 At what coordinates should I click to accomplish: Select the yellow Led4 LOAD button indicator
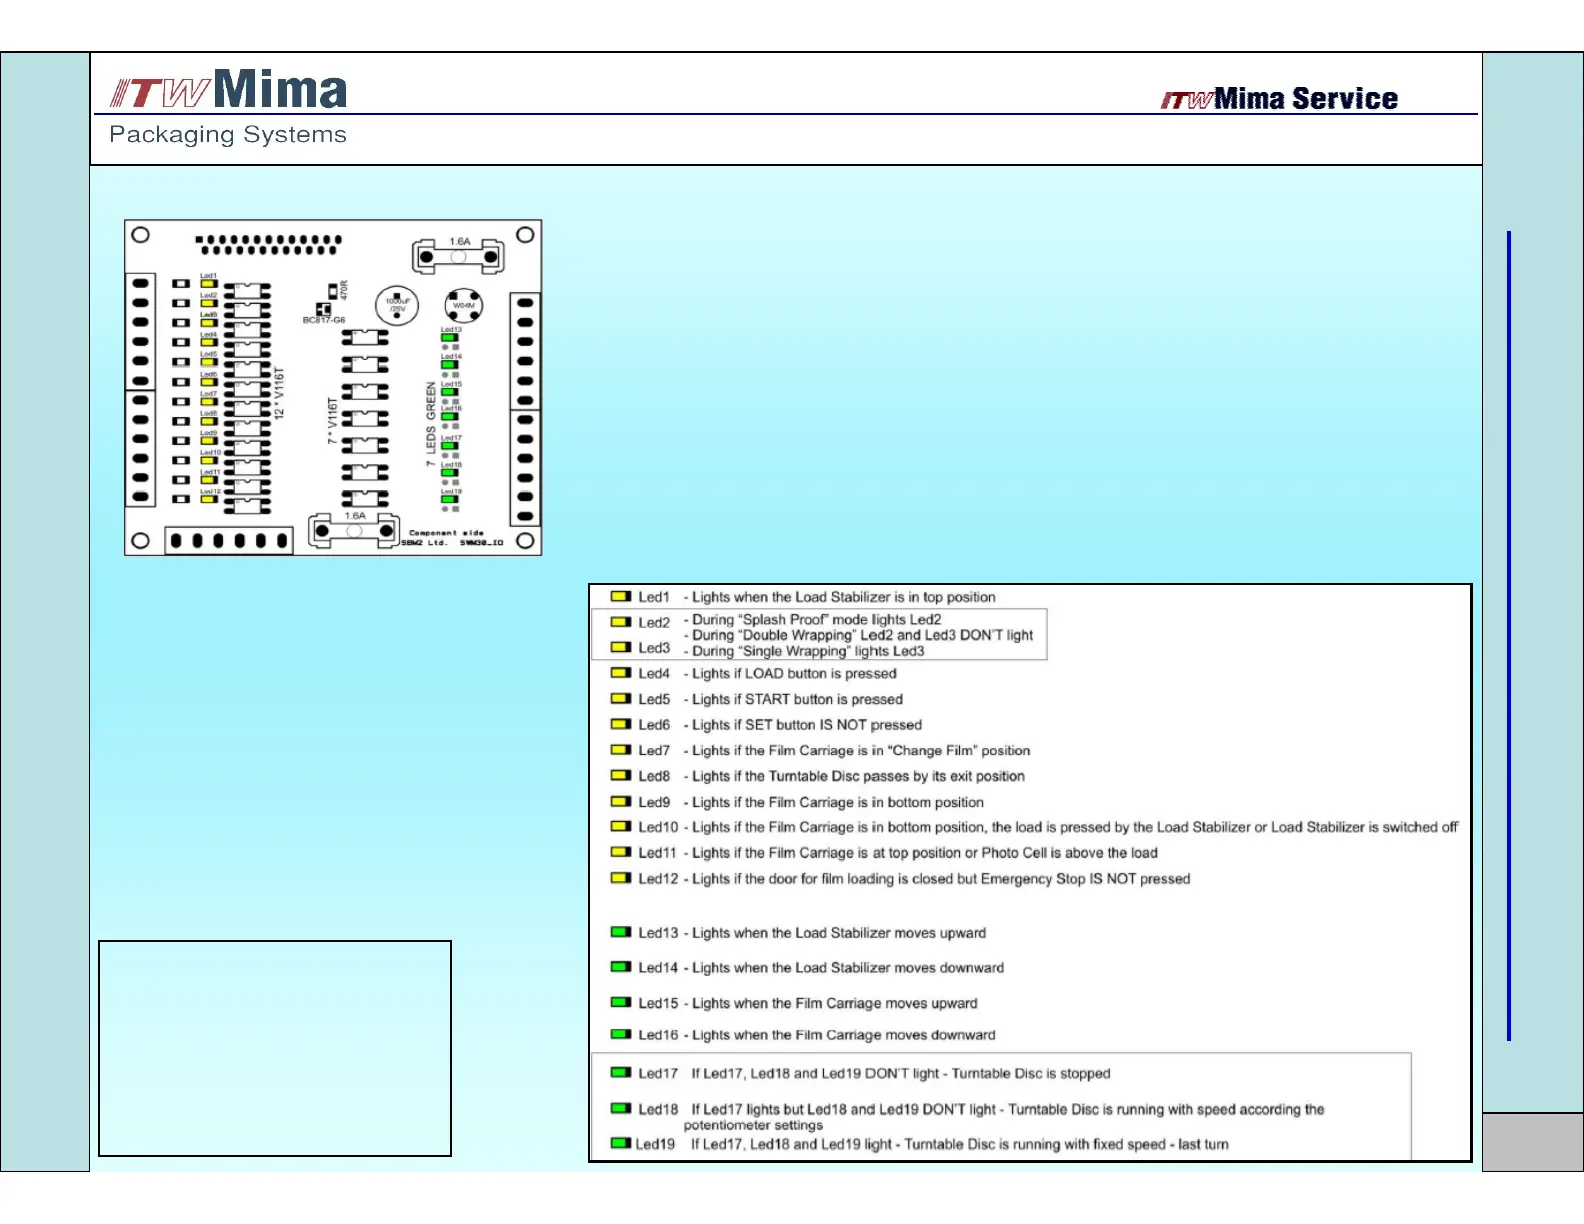[x=620, y=673]
